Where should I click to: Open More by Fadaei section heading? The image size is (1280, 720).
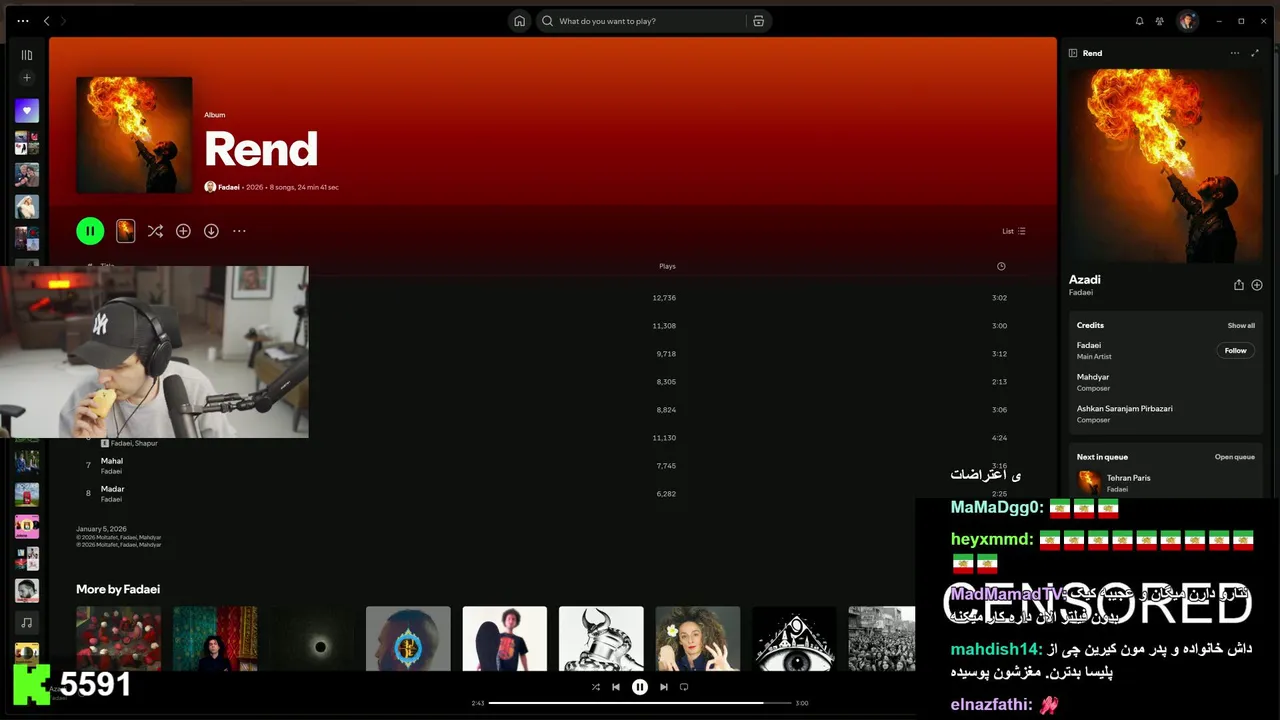pos(118,589)
